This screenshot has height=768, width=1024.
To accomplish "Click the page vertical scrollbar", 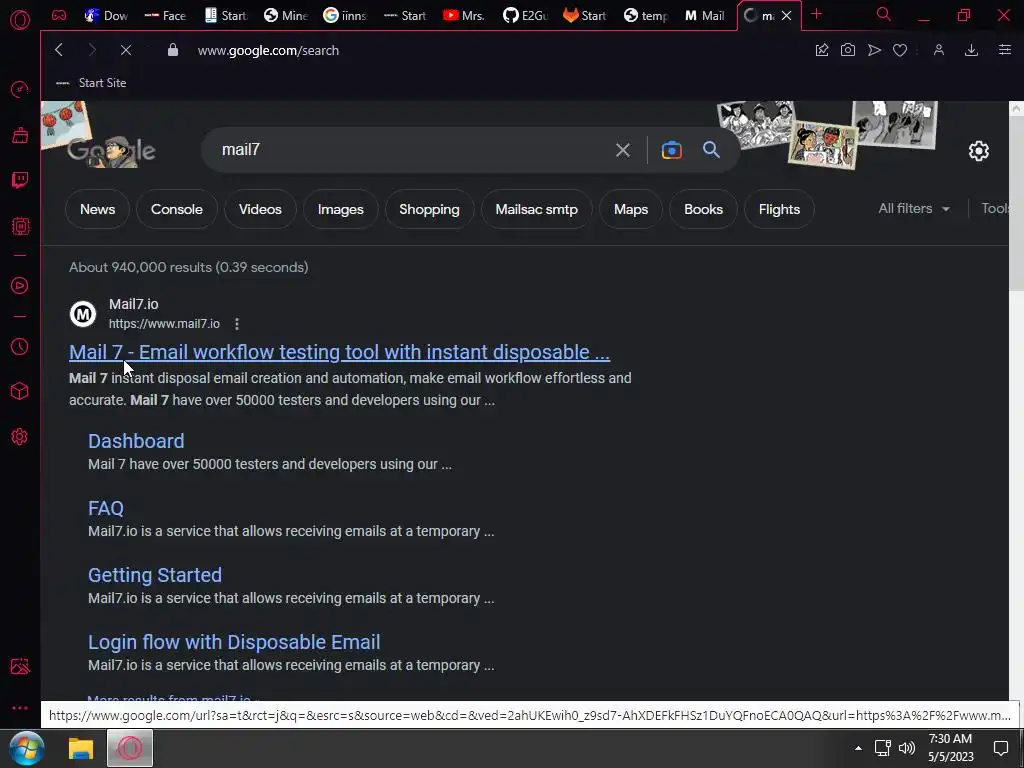I will pos(1016,204).
